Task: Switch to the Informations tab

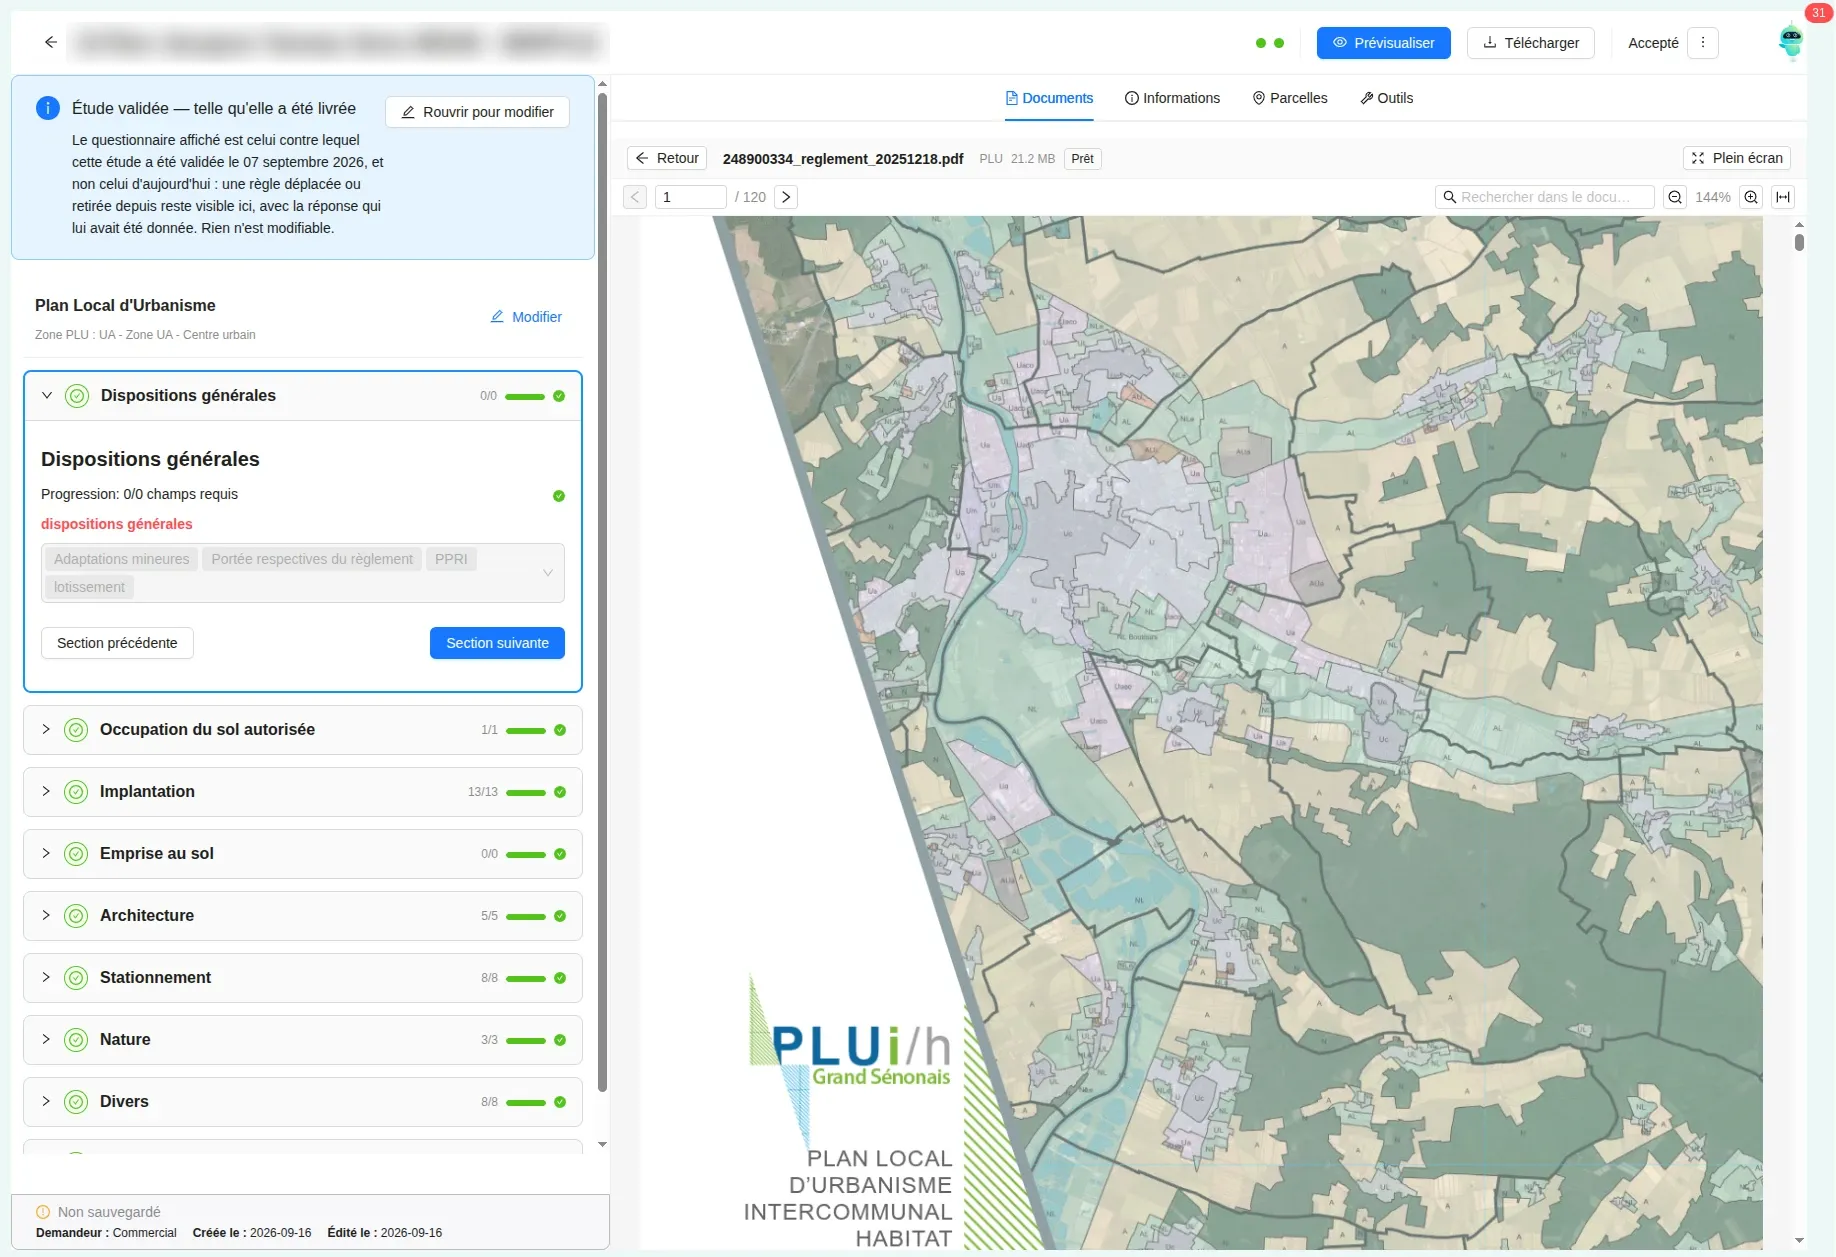Action: (1172, 98)
